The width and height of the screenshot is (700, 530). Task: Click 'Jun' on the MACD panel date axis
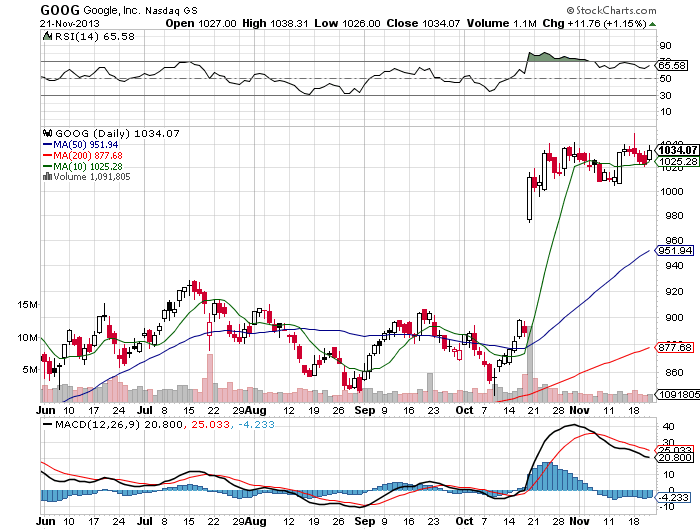[x=46, y=522]
